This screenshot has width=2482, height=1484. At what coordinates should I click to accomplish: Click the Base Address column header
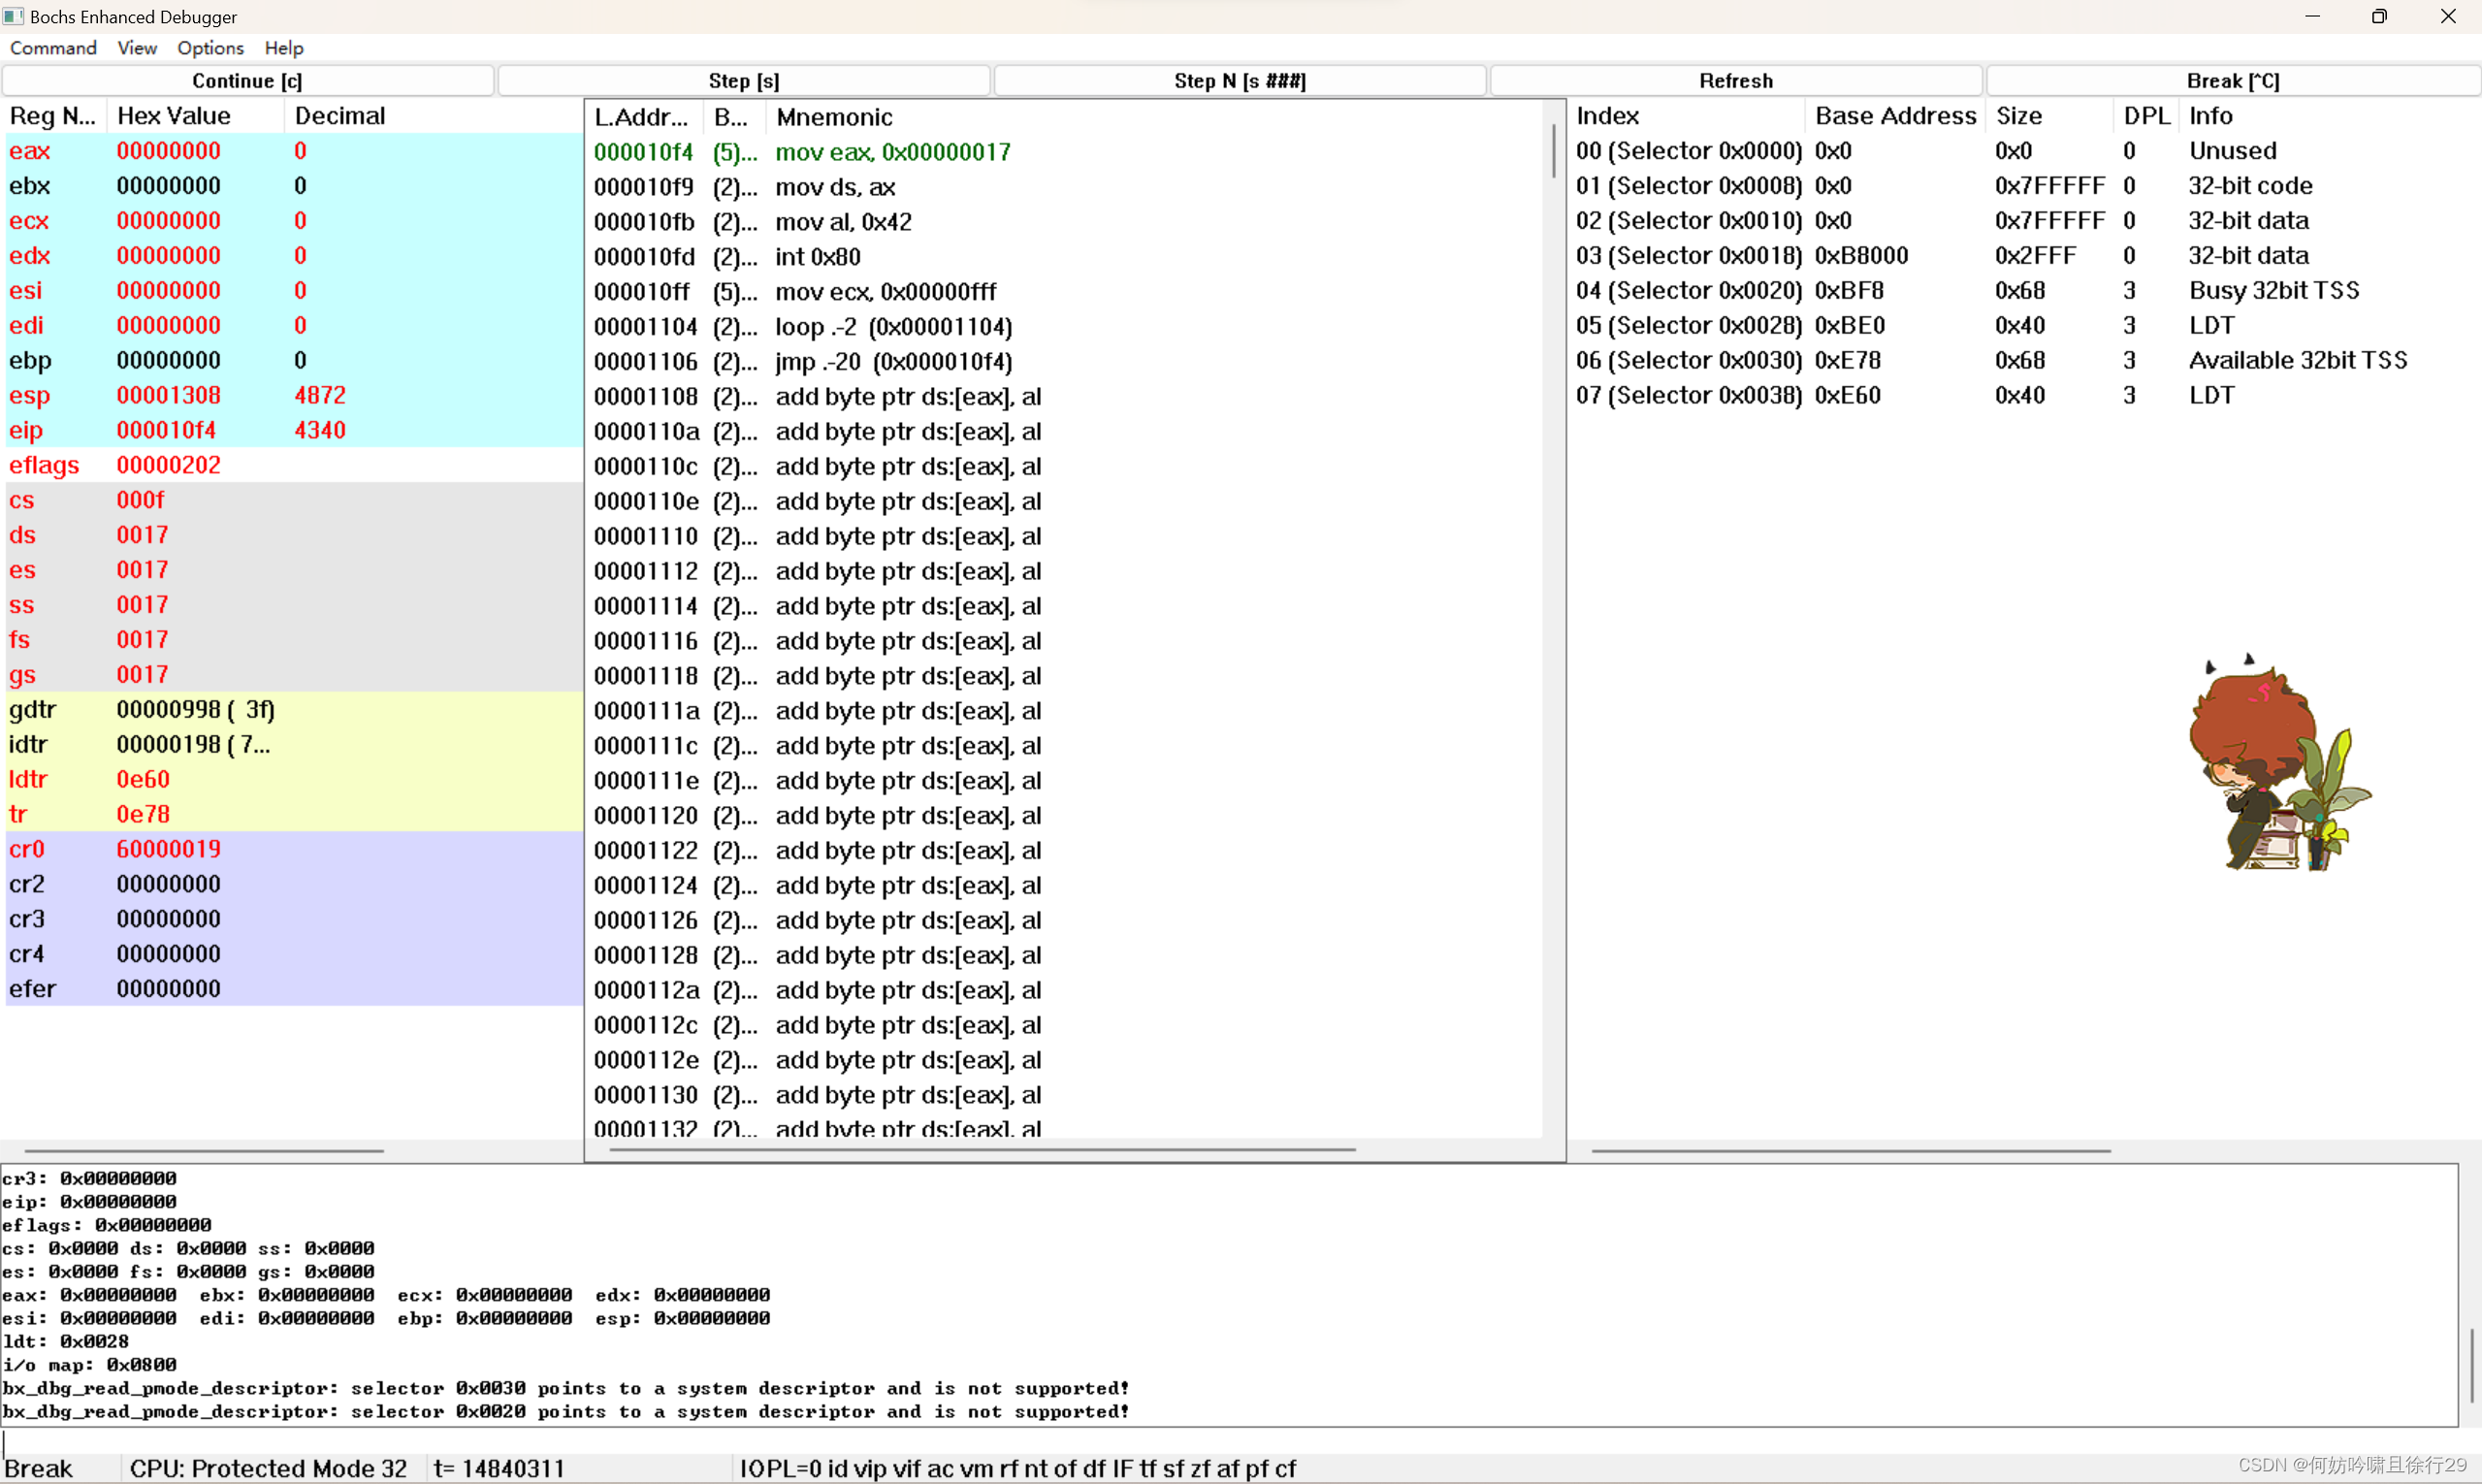tap(1895, 116)
